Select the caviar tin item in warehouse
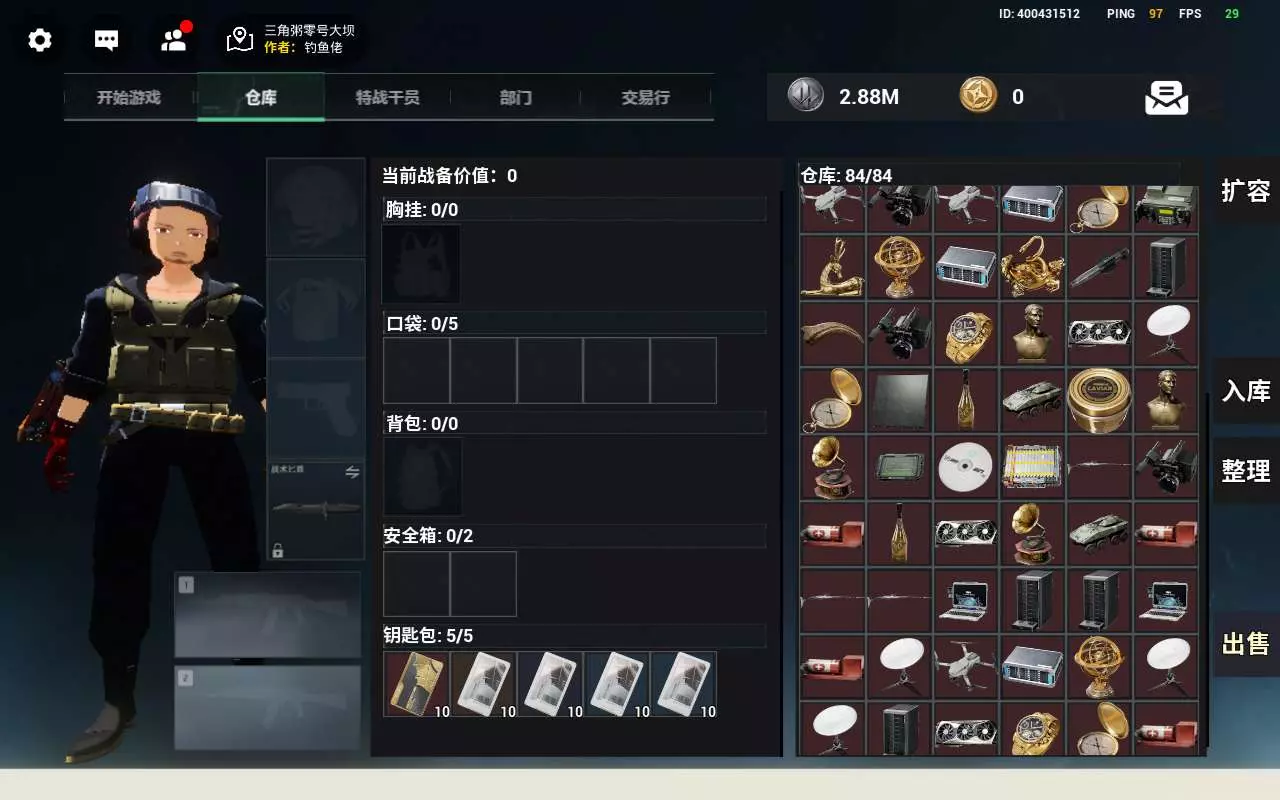This screenshot has height=800, width=1280. pos(1099,400)
